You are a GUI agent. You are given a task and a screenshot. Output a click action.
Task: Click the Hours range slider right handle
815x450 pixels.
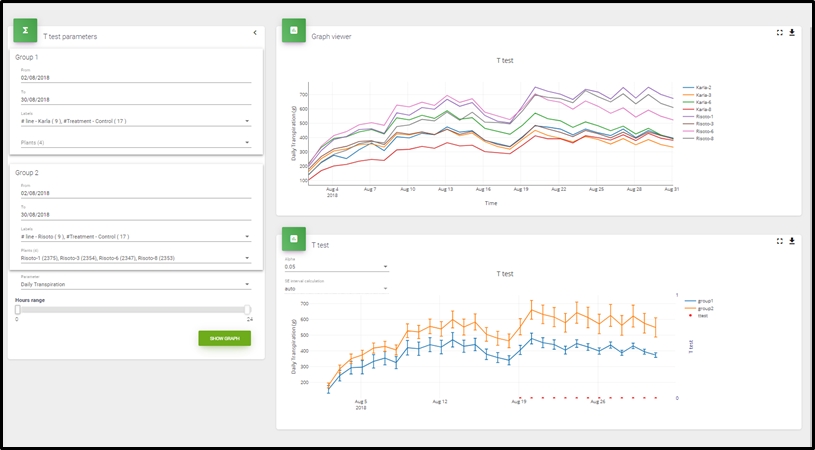[248, 310]
